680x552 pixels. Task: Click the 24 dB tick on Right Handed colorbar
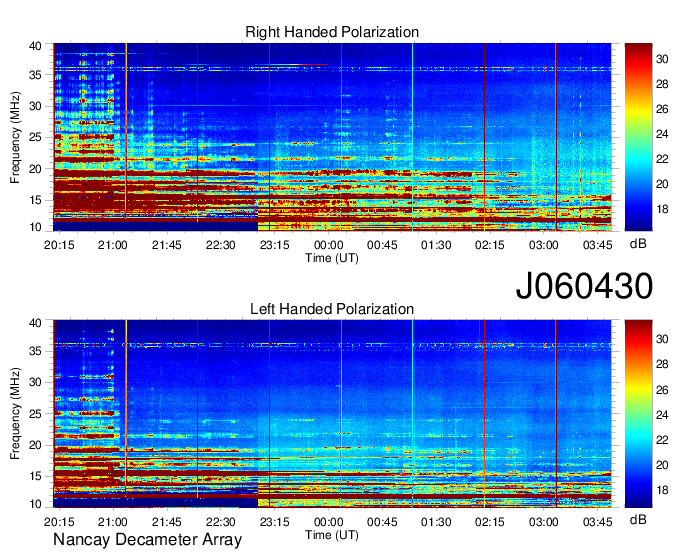coord(662,134)
